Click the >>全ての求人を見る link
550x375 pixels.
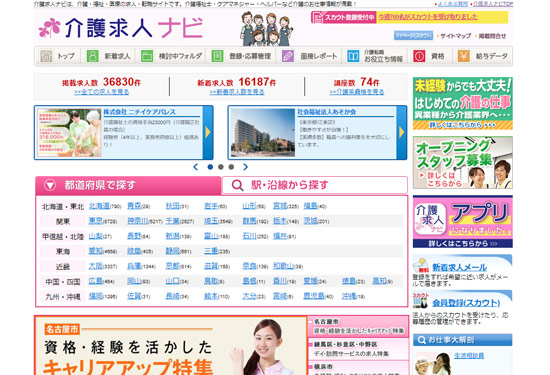(x=102, y=92)
